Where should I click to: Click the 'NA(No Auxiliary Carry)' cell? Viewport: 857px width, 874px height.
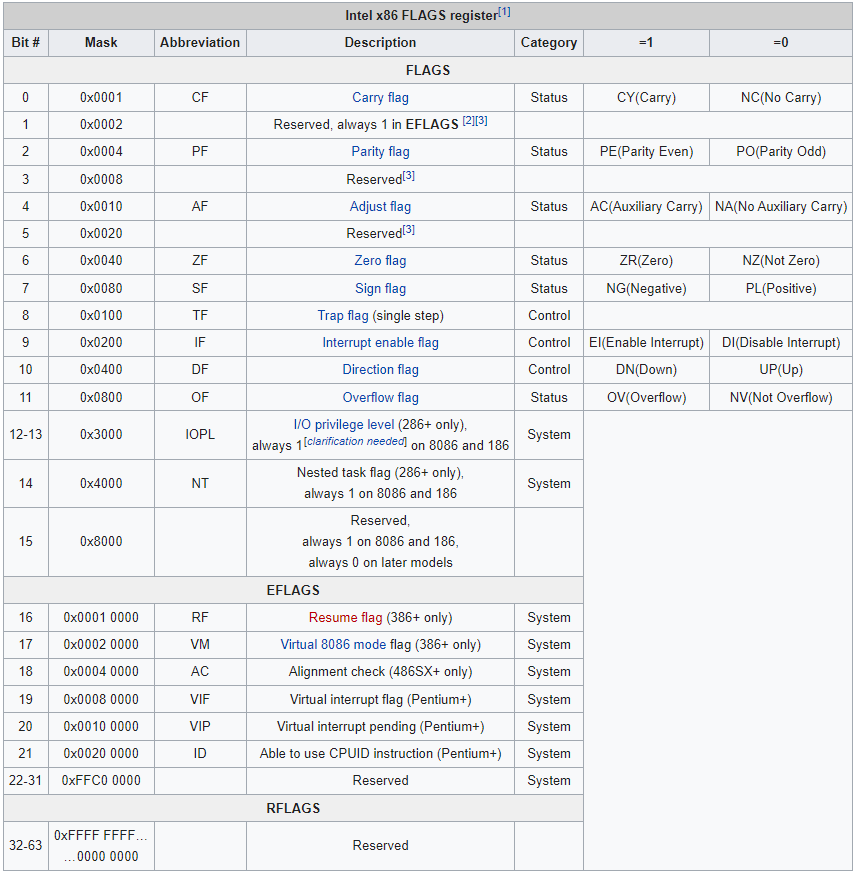[x=781, y=206]
